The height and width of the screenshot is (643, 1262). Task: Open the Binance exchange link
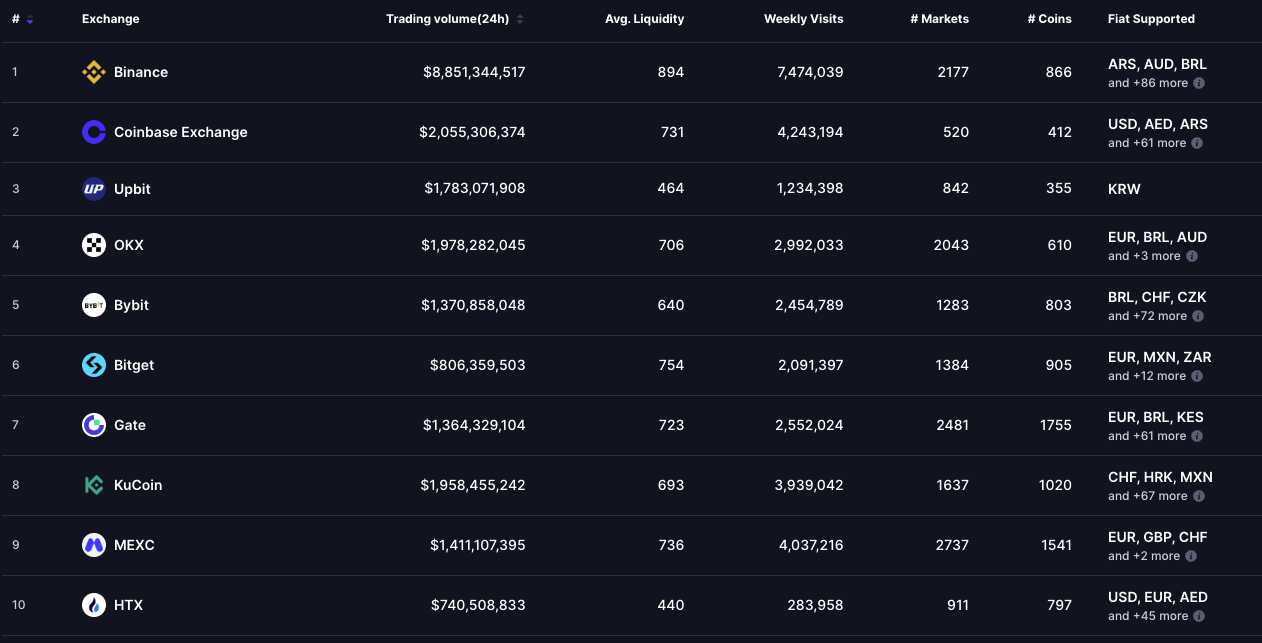[141, 72]
